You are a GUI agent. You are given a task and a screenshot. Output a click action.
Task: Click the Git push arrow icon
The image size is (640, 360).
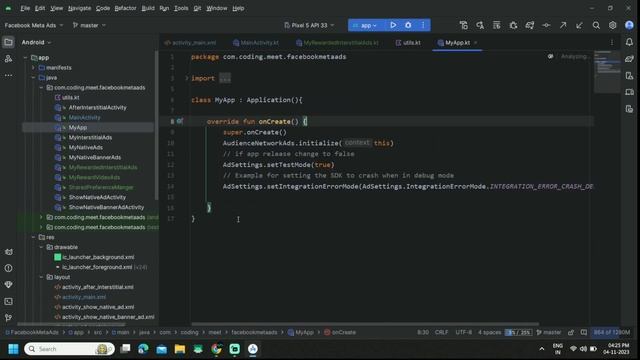pyautogui.click(x=563, y=25)
